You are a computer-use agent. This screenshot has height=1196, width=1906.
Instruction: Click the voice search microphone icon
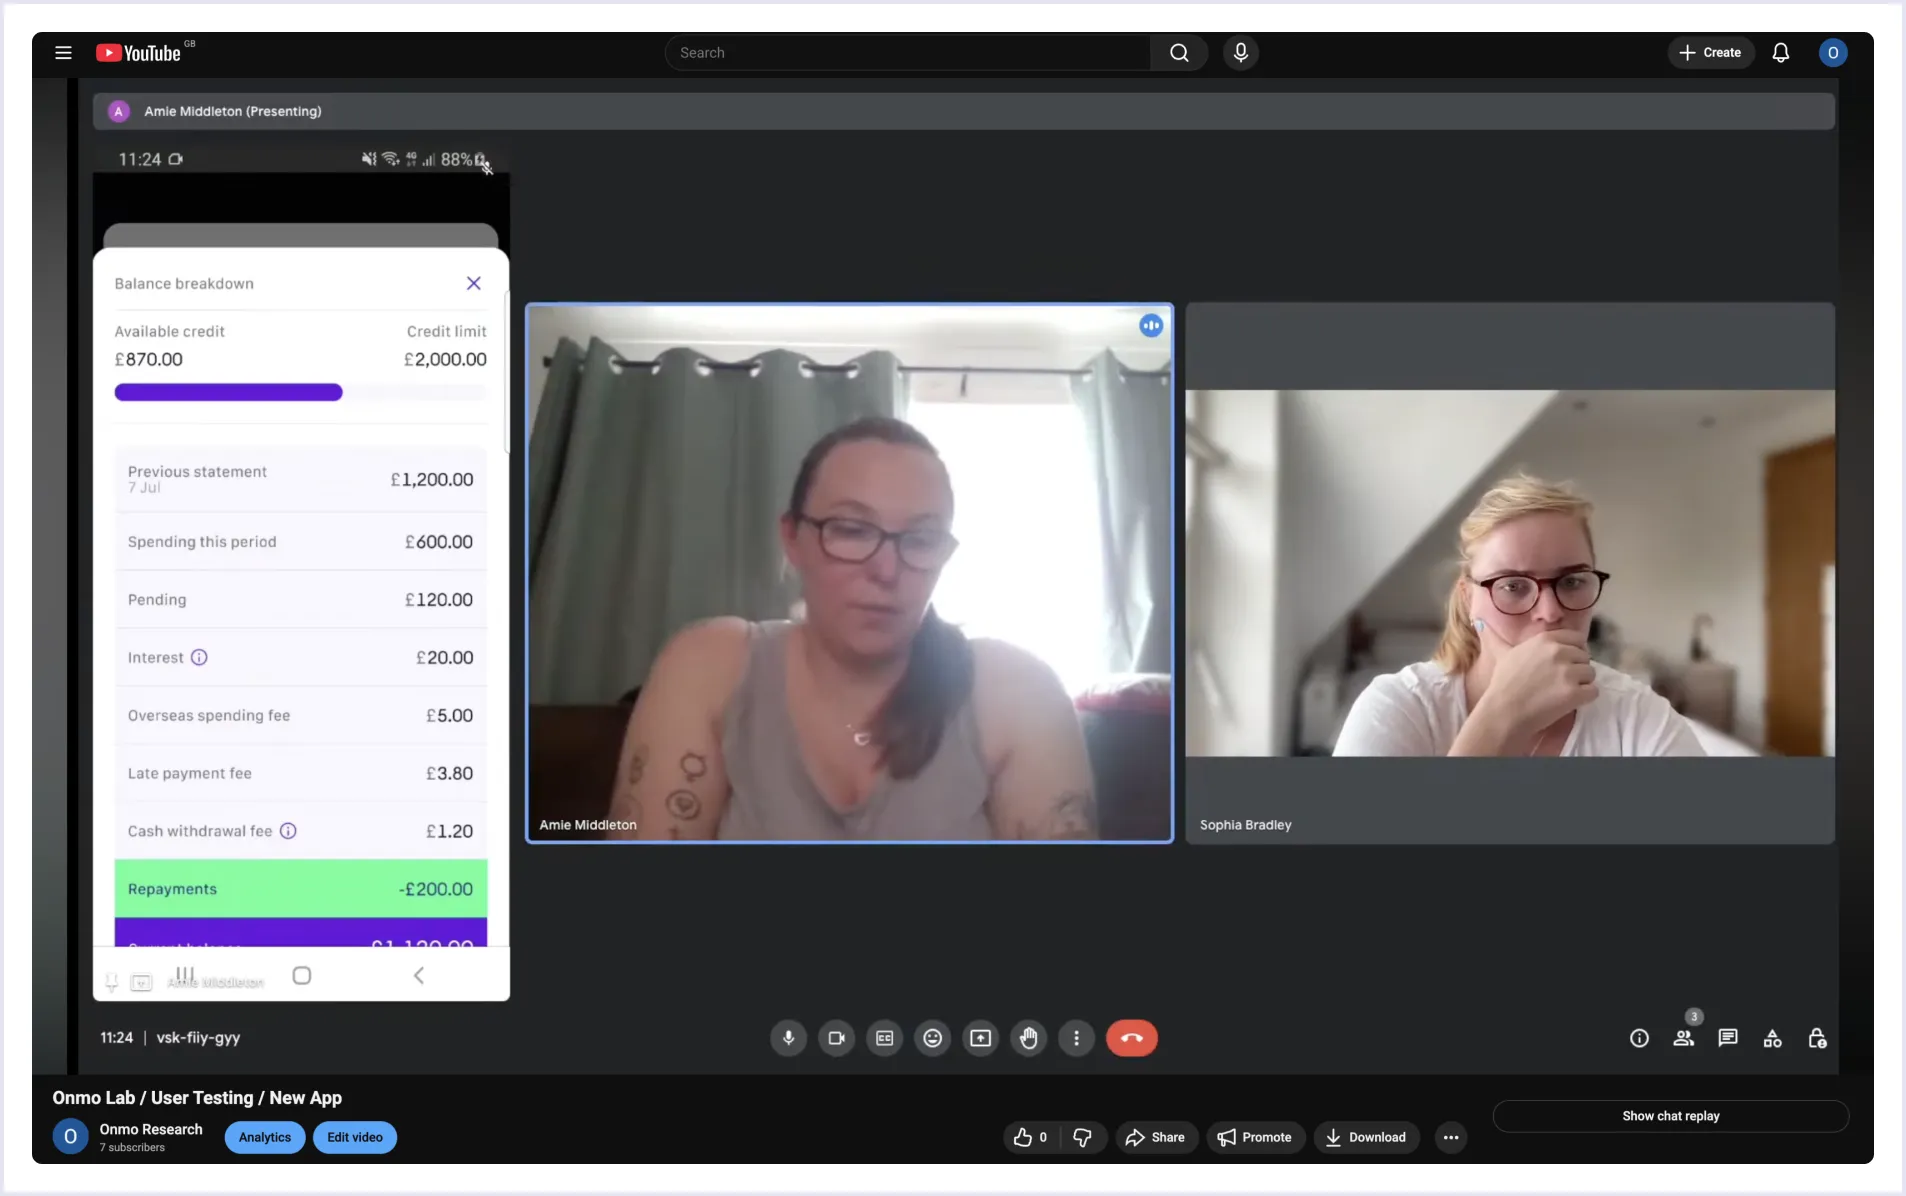tap(1240, 53)
